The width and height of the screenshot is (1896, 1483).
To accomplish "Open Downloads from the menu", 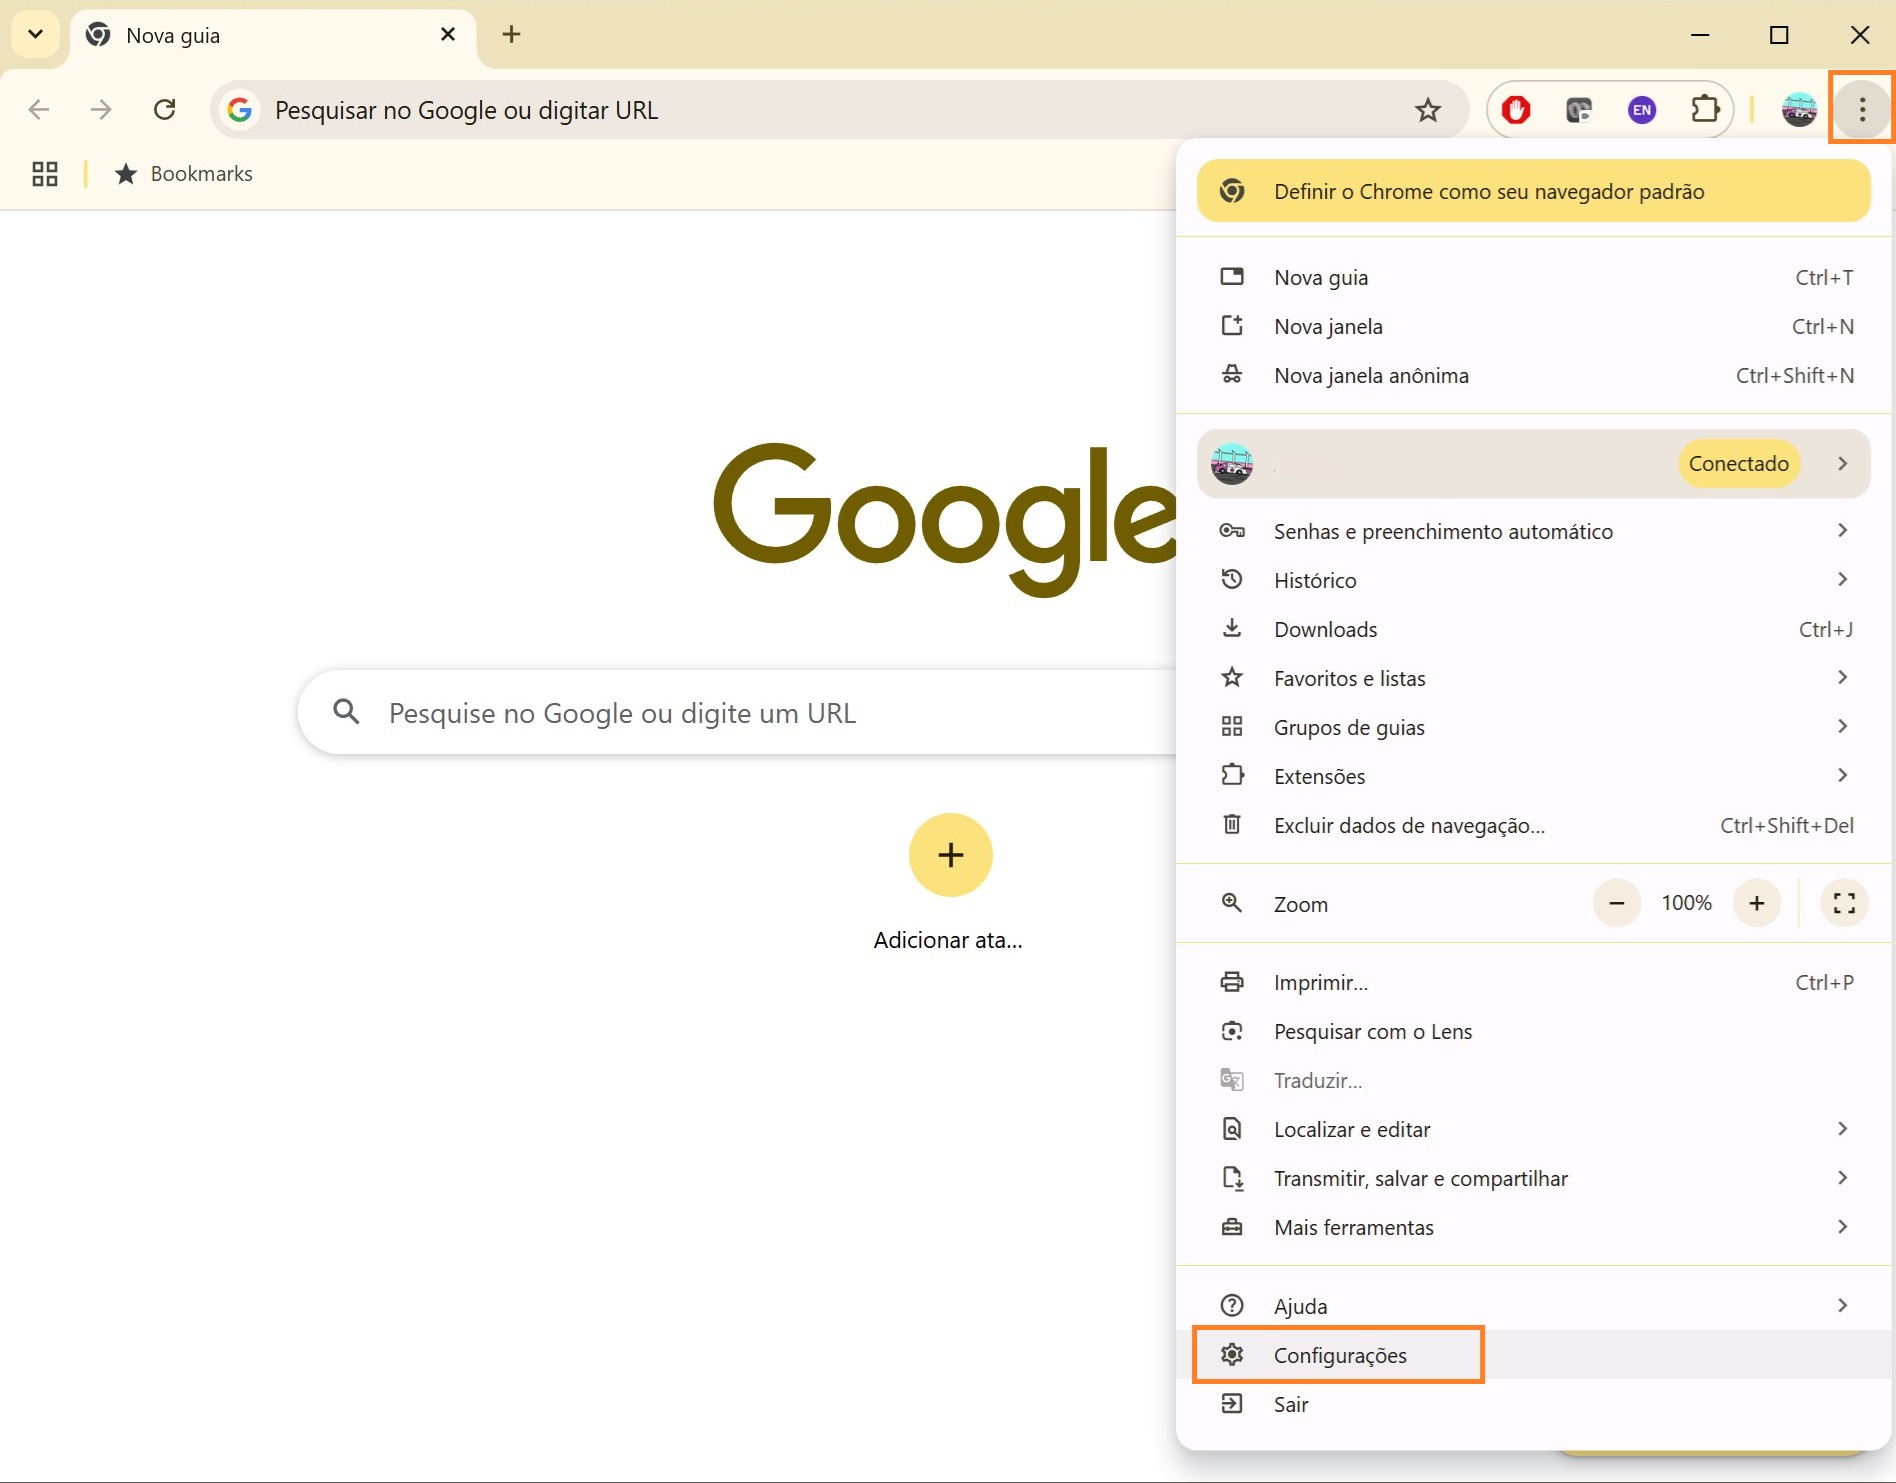I will pyautogui.click(x=1535, y=630).
